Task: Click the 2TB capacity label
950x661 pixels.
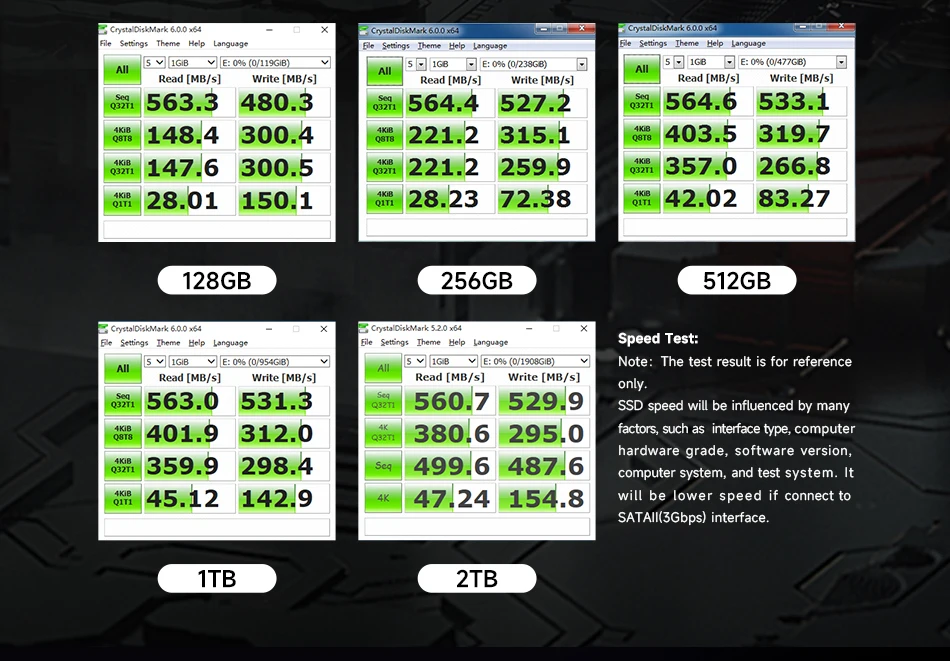Action: 477,579
